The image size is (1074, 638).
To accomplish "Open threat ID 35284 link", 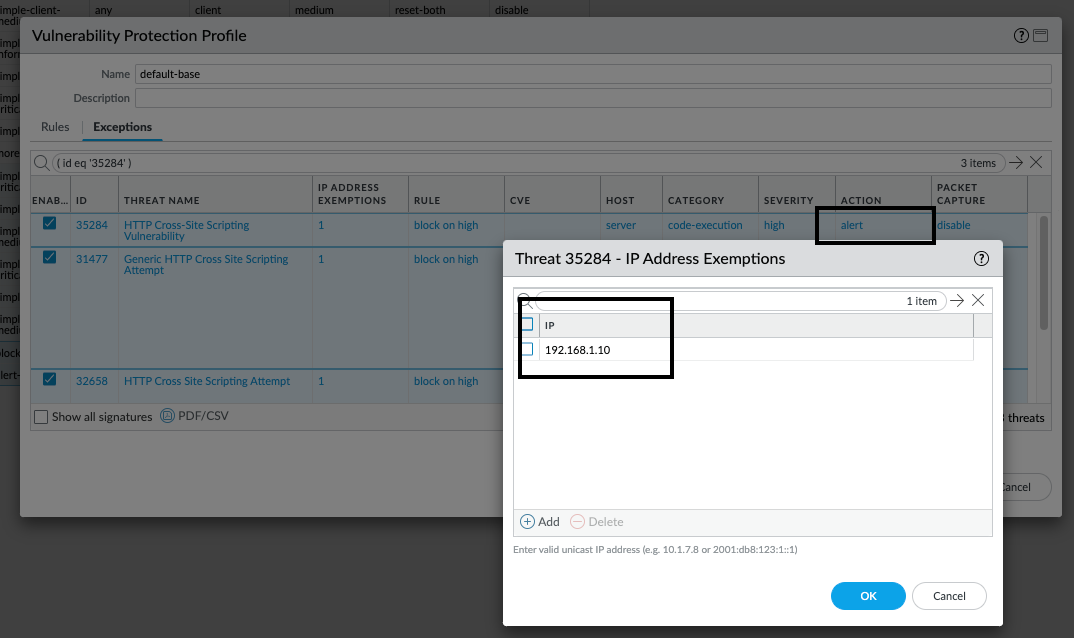I will (x=92, y=225).
